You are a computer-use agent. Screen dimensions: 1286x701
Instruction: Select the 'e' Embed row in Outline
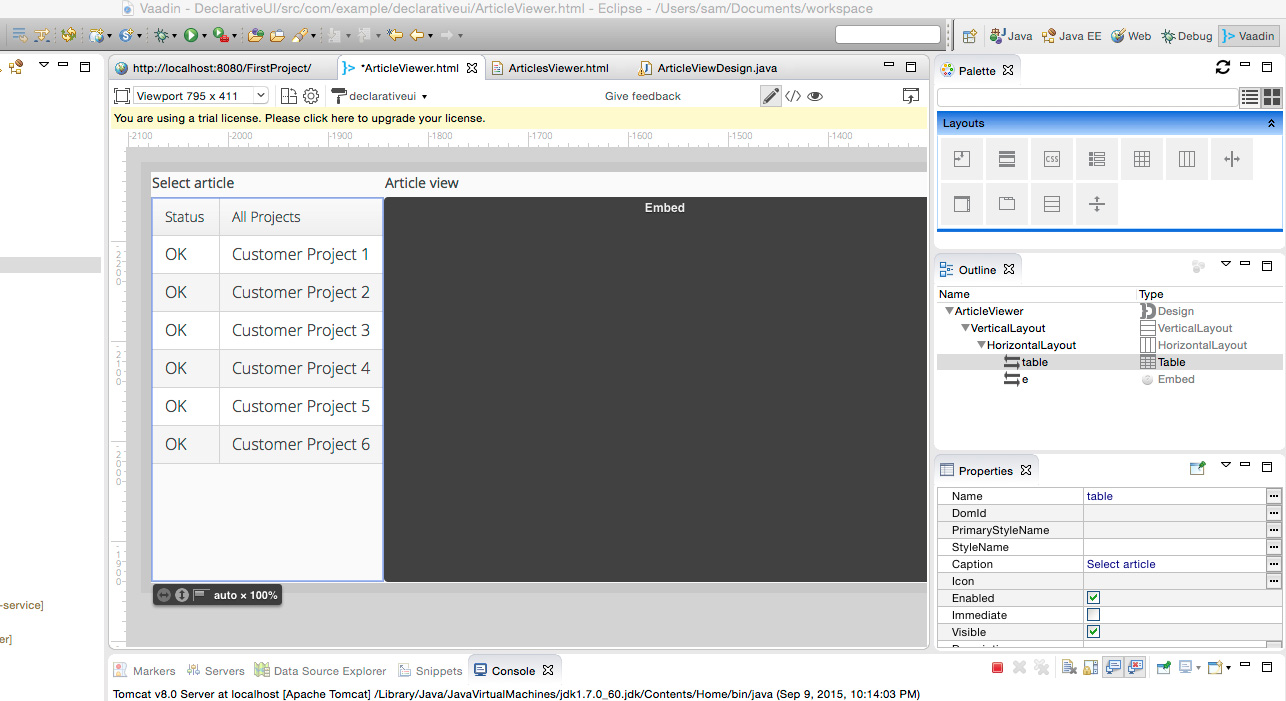[x=1109, y=379]
